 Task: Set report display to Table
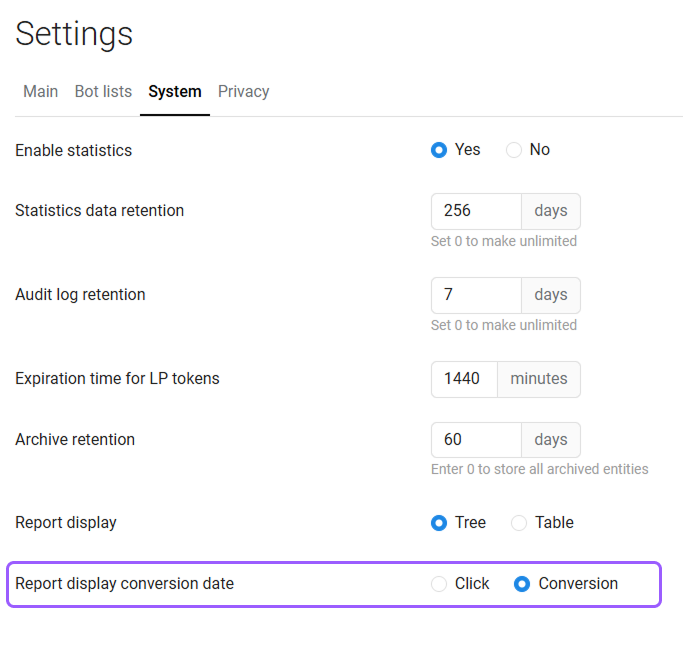(519, 523)
